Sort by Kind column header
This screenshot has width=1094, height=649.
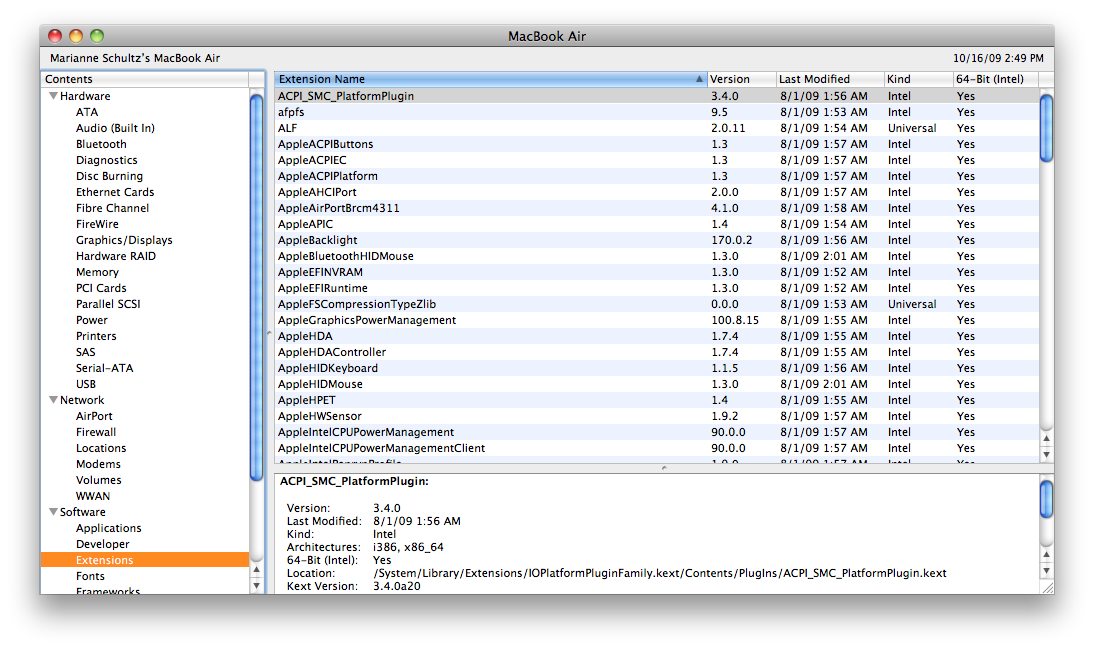click(x=919, y=80)
